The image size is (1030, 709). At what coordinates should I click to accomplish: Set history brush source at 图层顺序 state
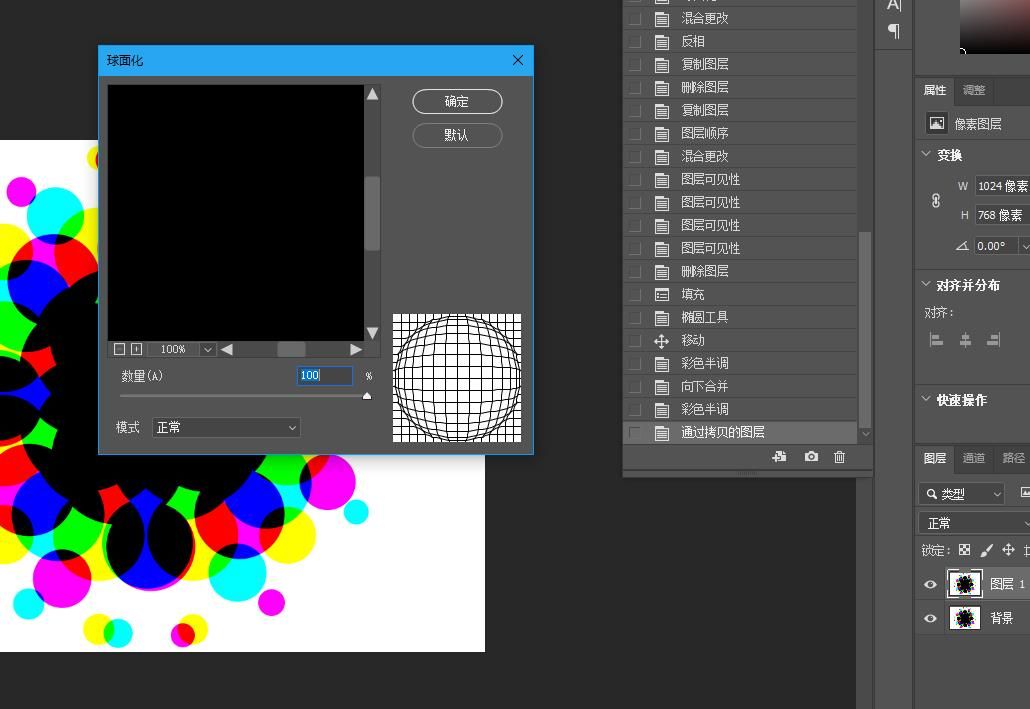[x=635, y=133]
